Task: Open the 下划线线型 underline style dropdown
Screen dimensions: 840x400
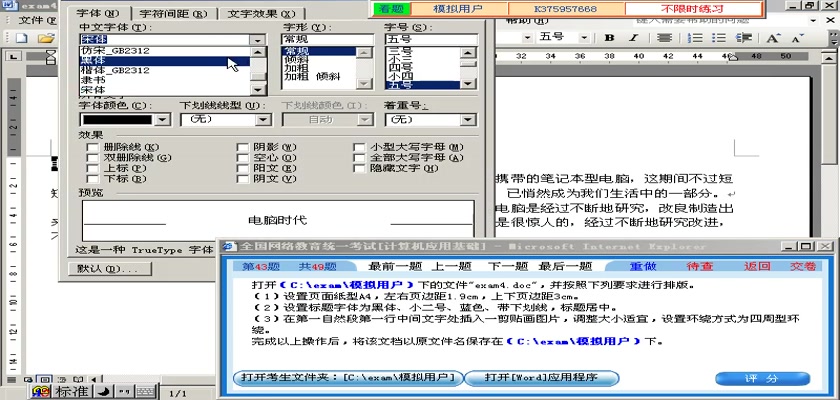Action: tap(263, 119)
